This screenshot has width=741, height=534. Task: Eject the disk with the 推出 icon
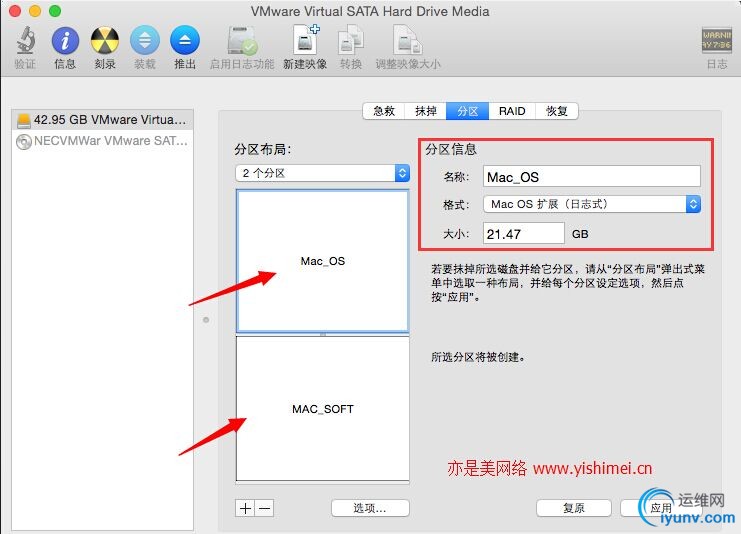click(x=185, y=41)
